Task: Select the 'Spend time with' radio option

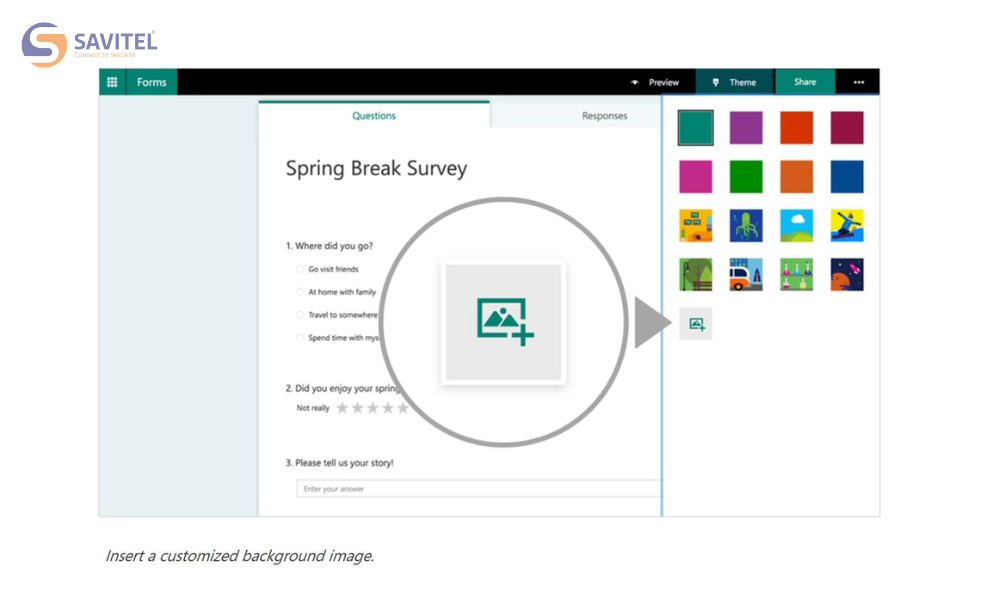Action: [300, 338]
